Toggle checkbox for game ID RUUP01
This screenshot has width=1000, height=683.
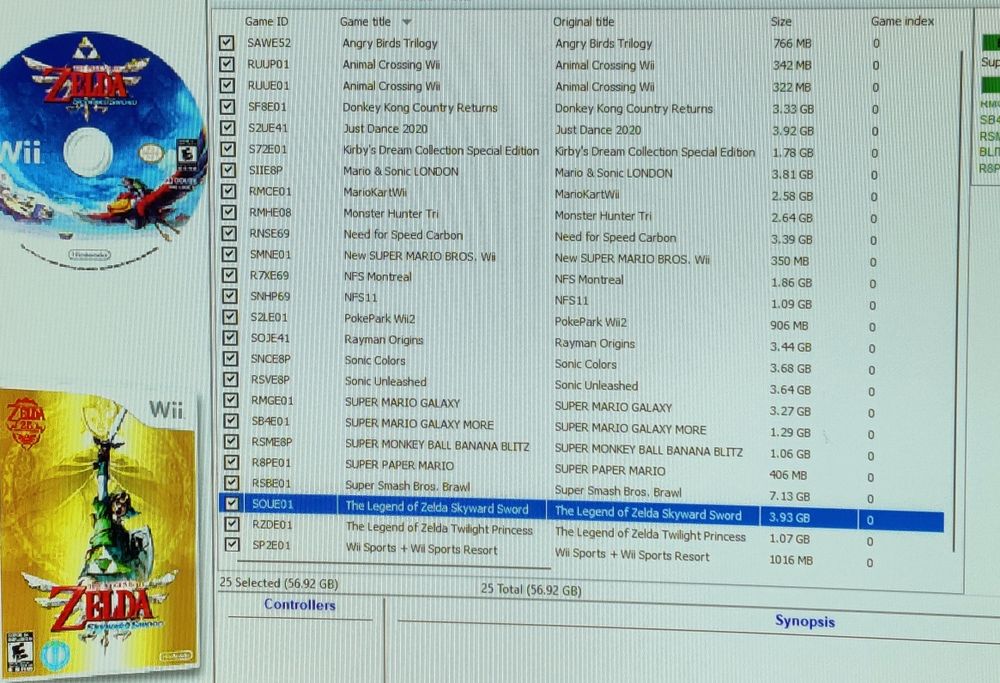coord(226,64)
